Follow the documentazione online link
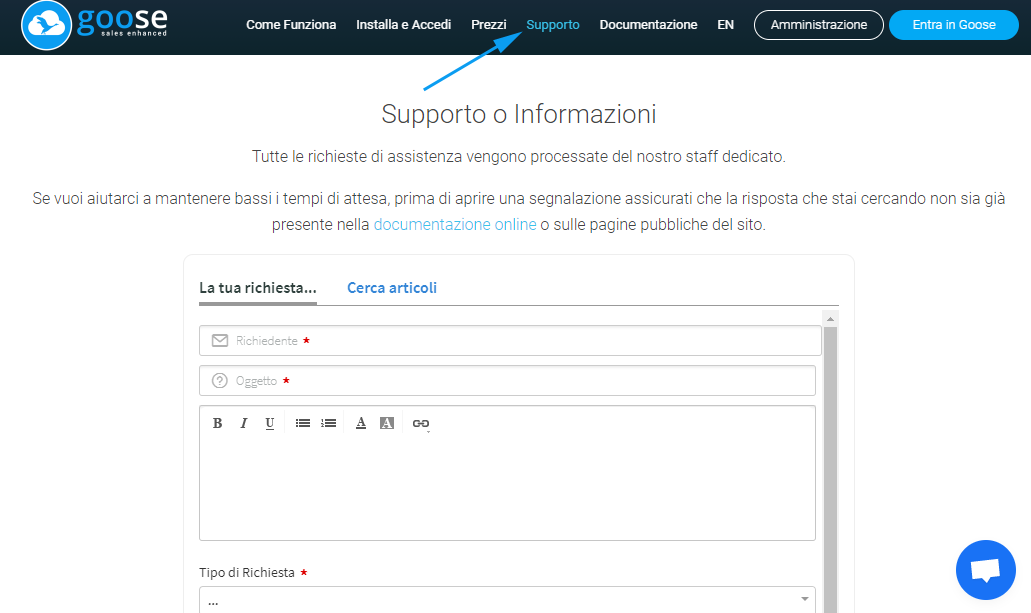 coord(455,224)
